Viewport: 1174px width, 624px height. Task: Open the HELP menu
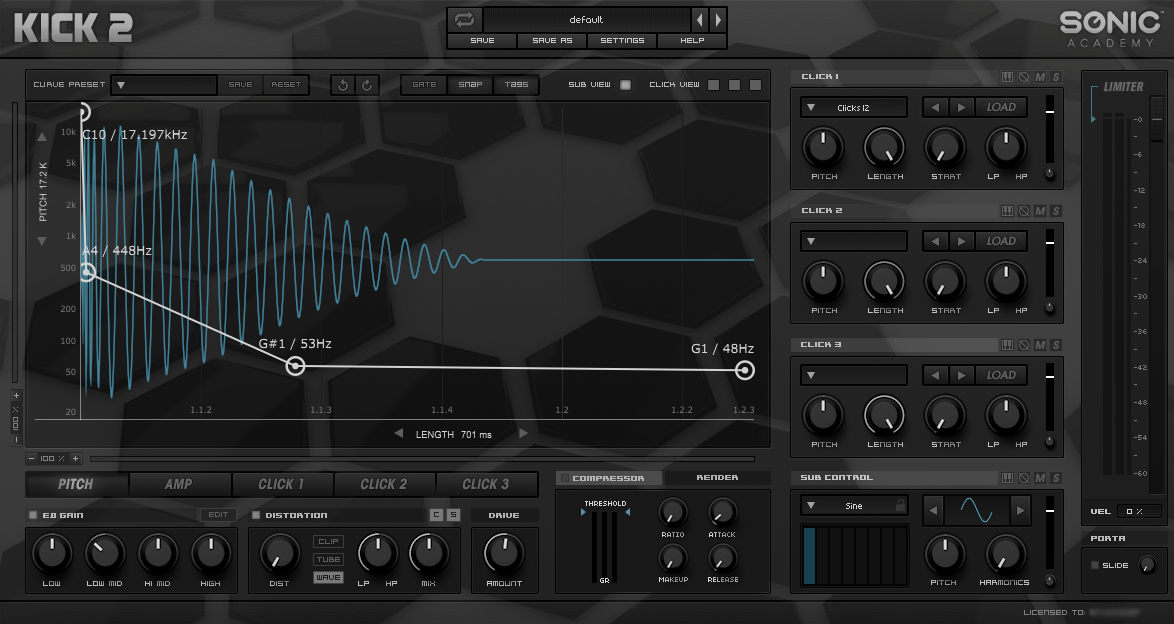coord(692,40)
